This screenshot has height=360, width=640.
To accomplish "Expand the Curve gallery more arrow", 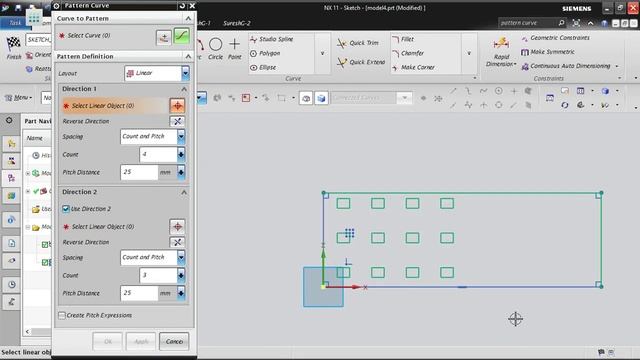I will (322, 53).
